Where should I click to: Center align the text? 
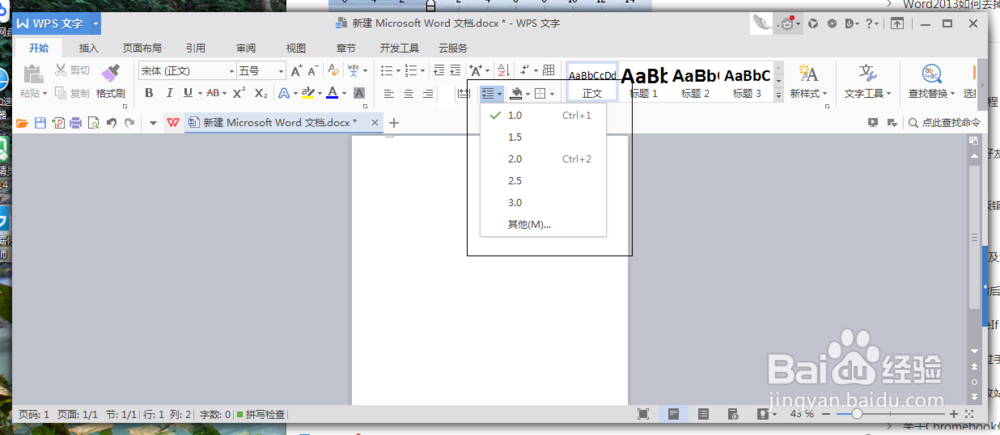(409, 94)
